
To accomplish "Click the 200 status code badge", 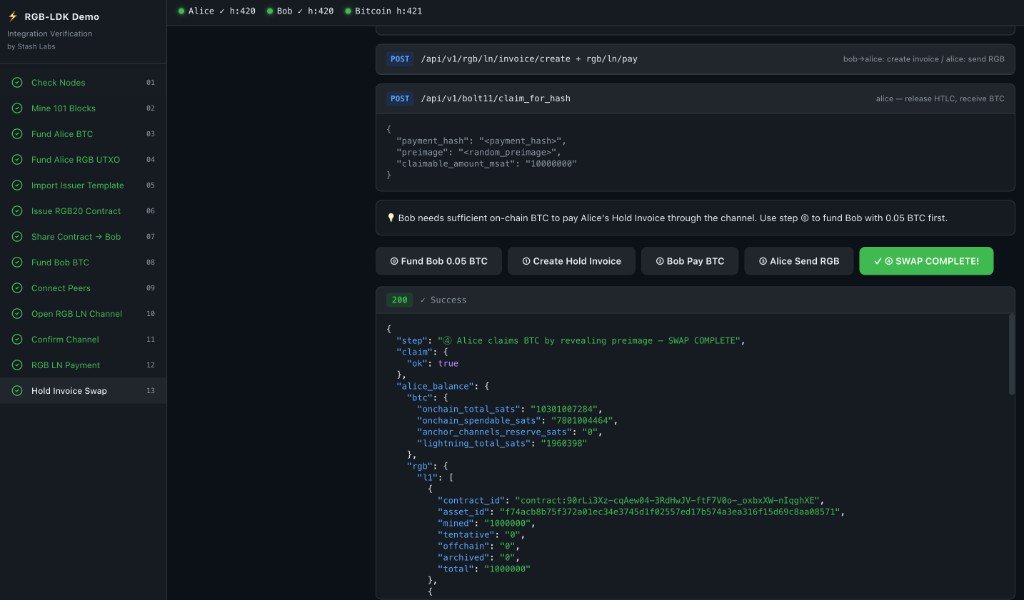I will 400,300.
